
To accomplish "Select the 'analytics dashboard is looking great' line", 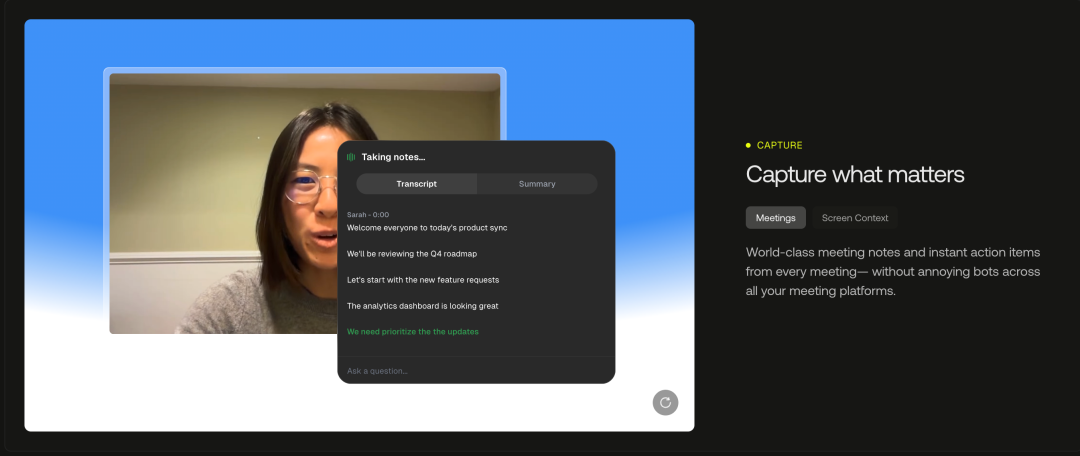I will tap(422, 306).
